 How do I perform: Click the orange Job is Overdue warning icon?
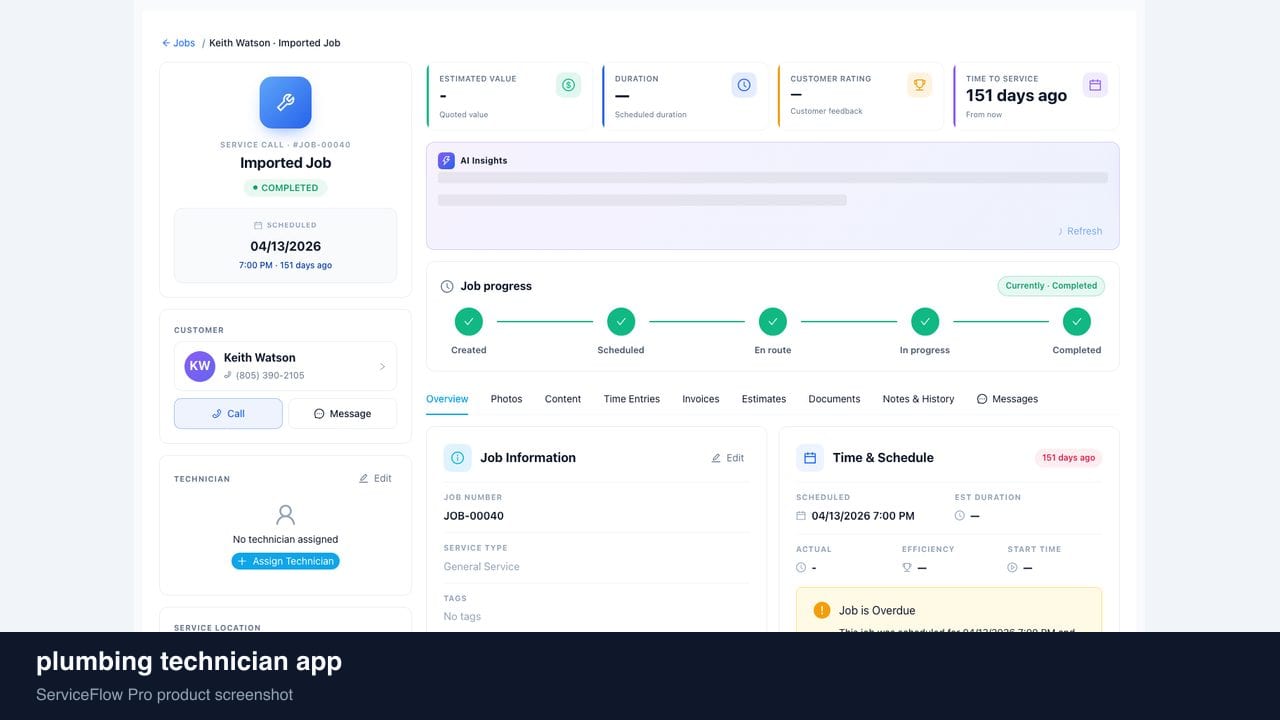pos(822,610)
